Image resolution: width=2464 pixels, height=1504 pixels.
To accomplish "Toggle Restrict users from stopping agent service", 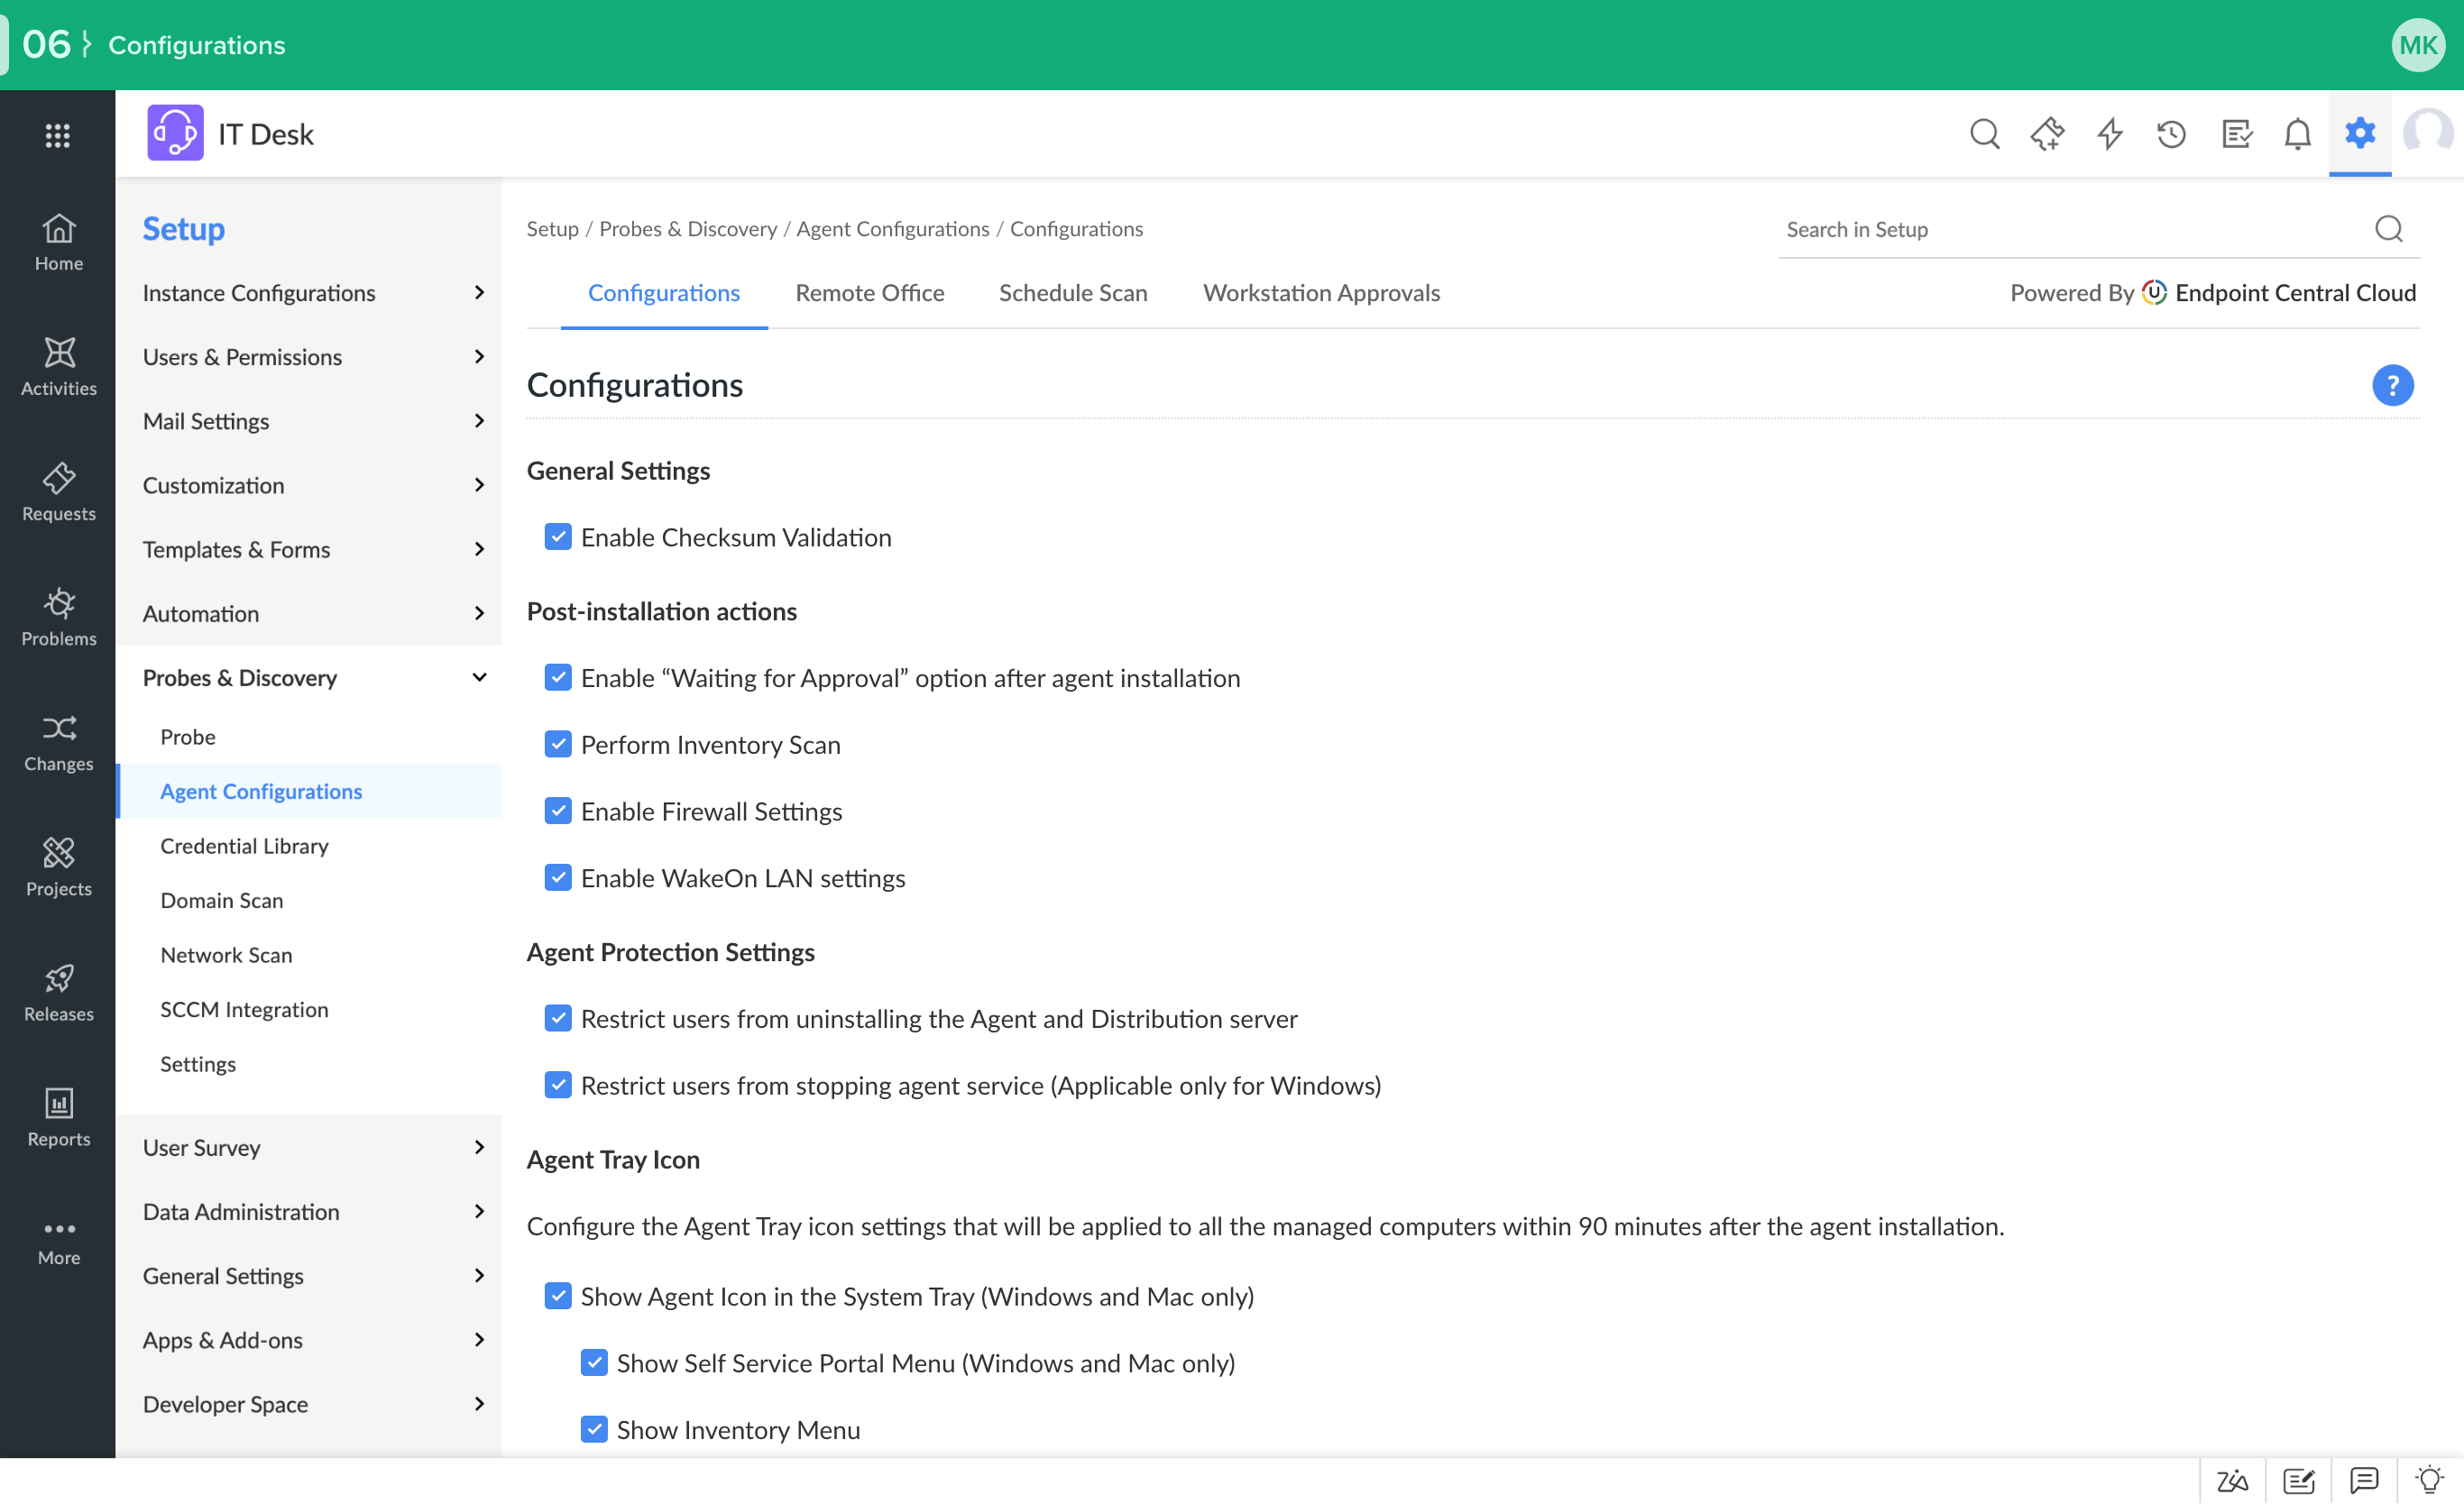I will [x=558, y=1086].
